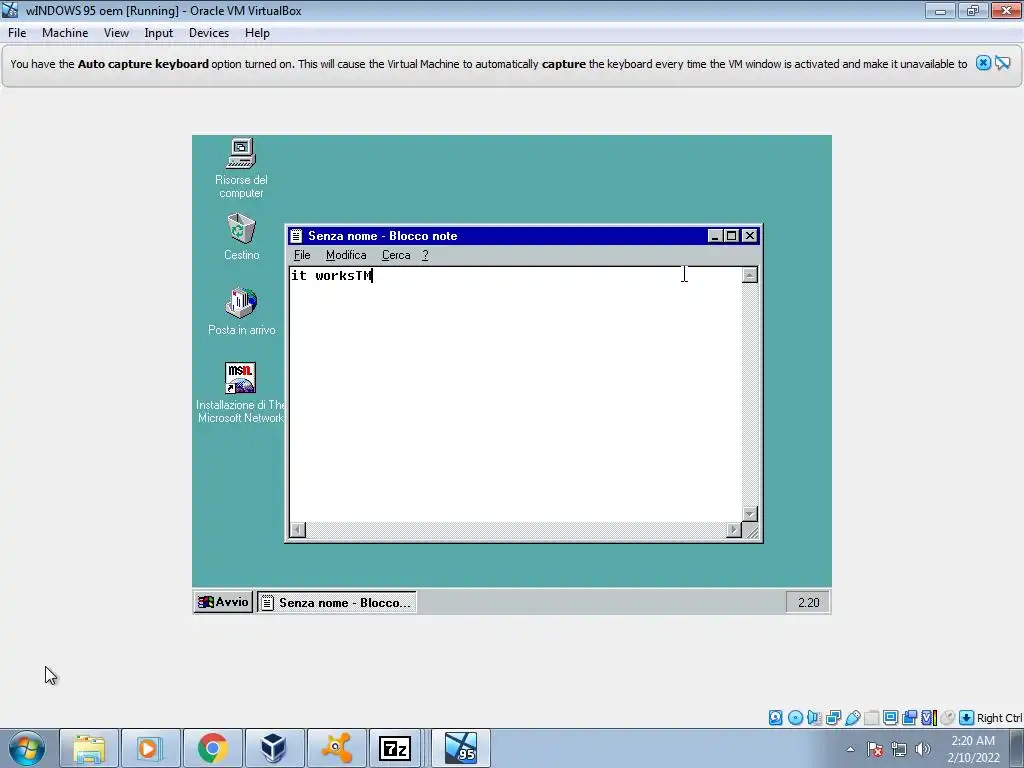The width and height of the screenshot is (1024, 768).
Task: Maximize the Blocco note window
Action: pos(731,236)
